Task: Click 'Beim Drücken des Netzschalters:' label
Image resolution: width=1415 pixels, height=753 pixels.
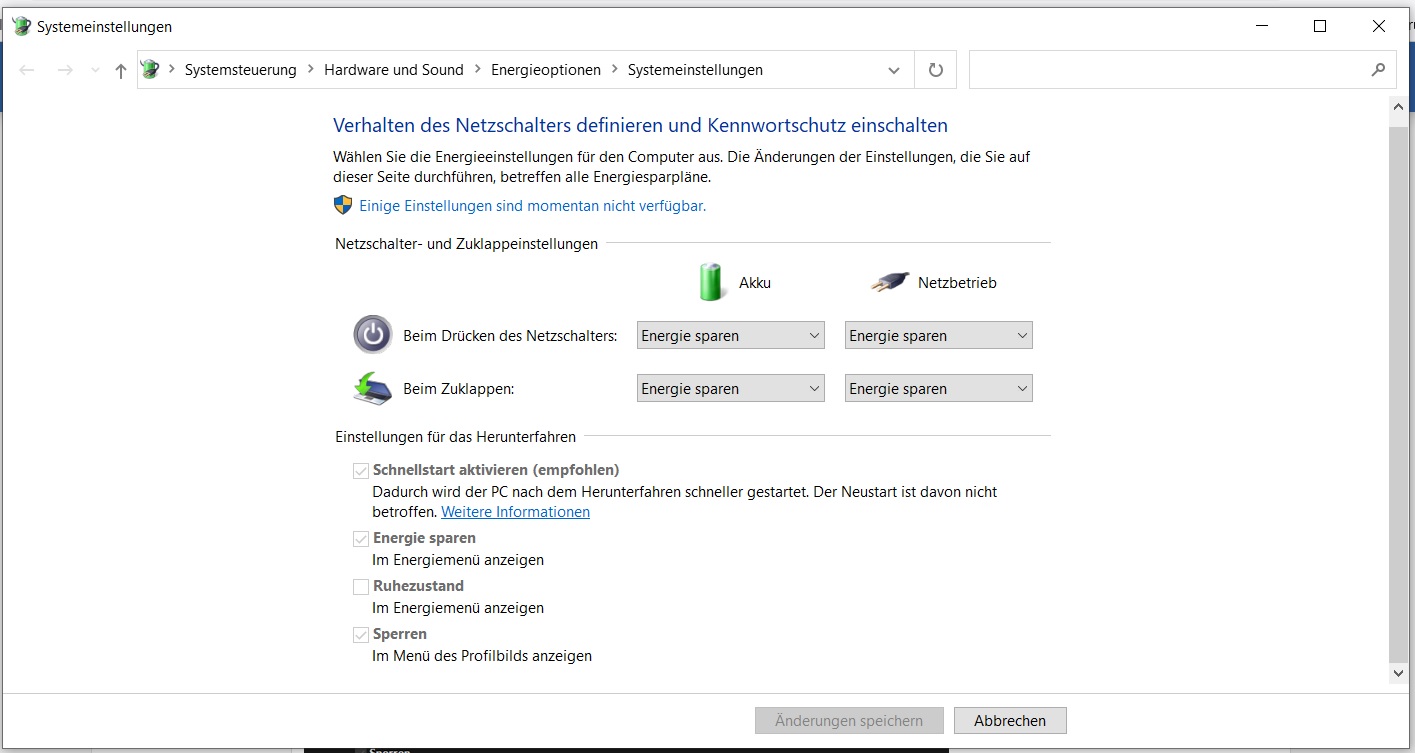Action: (x=510, y=336)
